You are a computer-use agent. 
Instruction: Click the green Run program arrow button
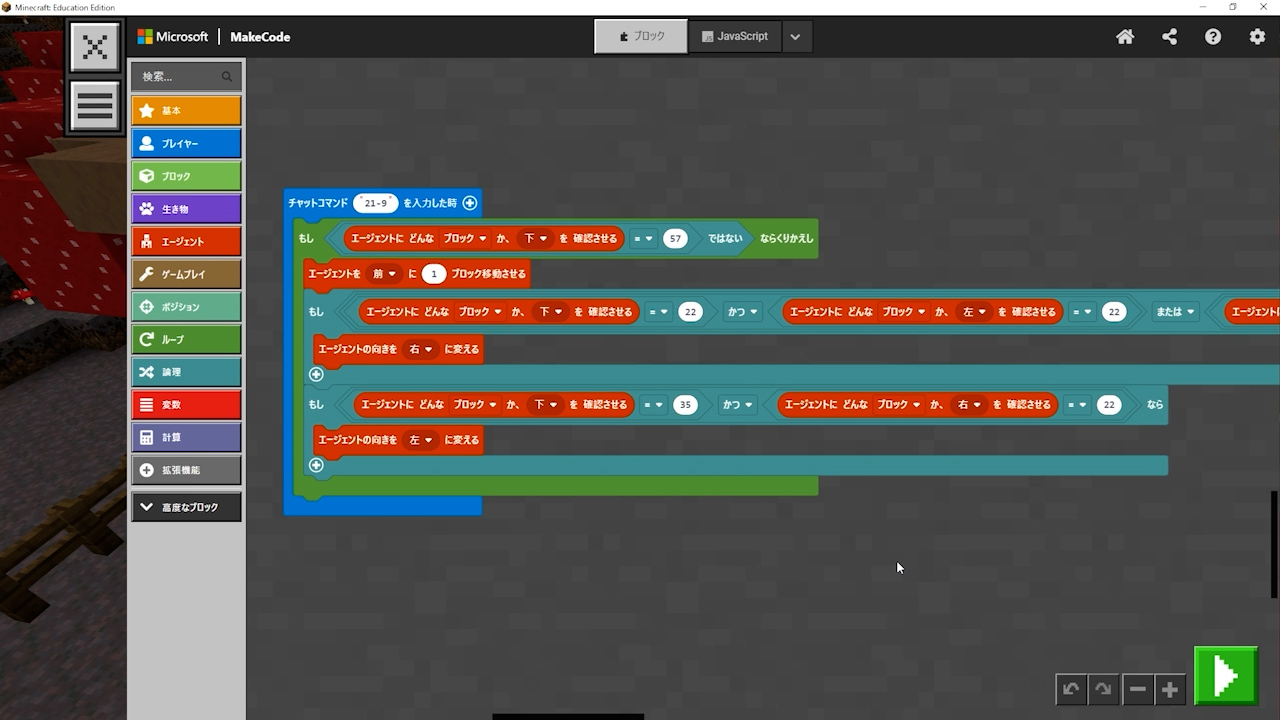pyautogui.click(x=1225, y=677)
